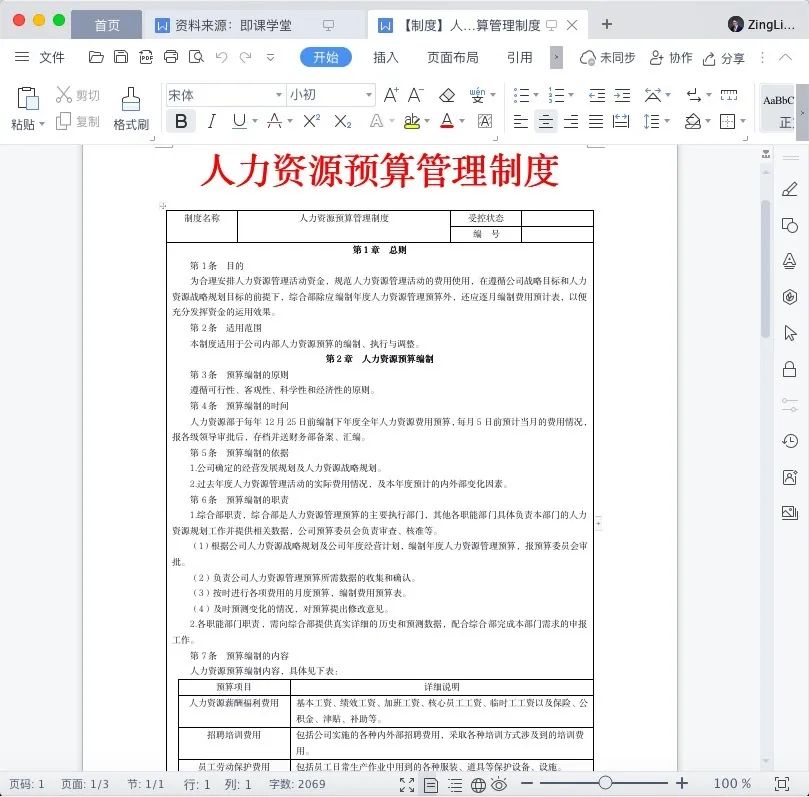Open selection arrow in right sidebar
The image size is (809, 797).
(789, 333)
